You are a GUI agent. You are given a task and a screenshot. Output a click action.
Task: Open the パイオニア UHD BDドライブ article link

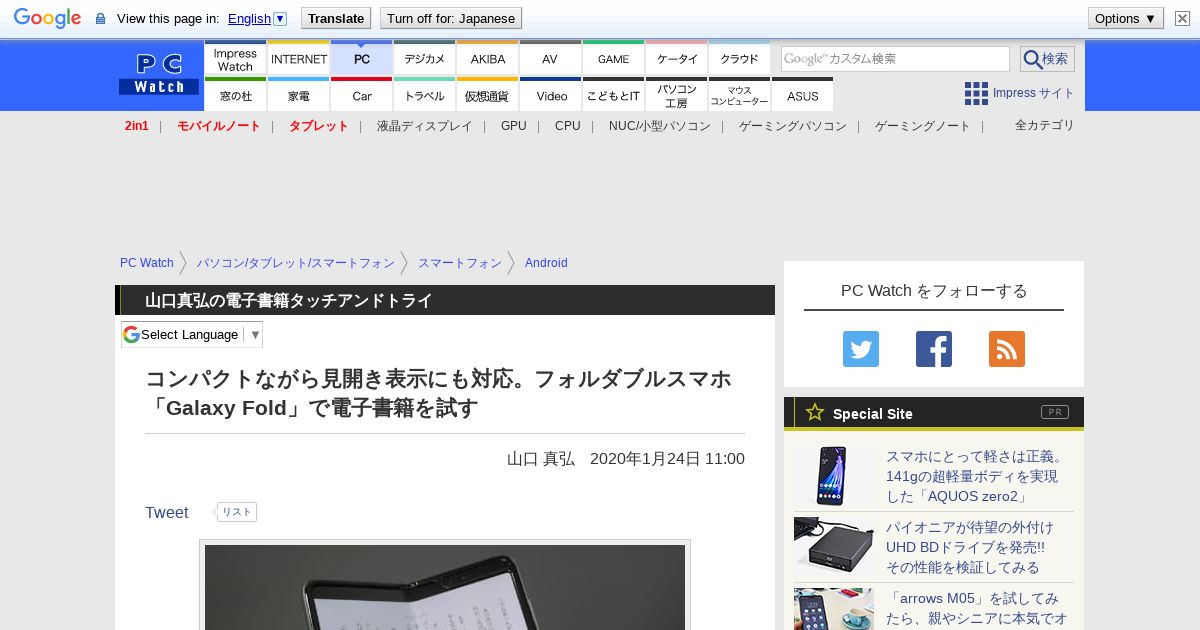tap(970, 547)
